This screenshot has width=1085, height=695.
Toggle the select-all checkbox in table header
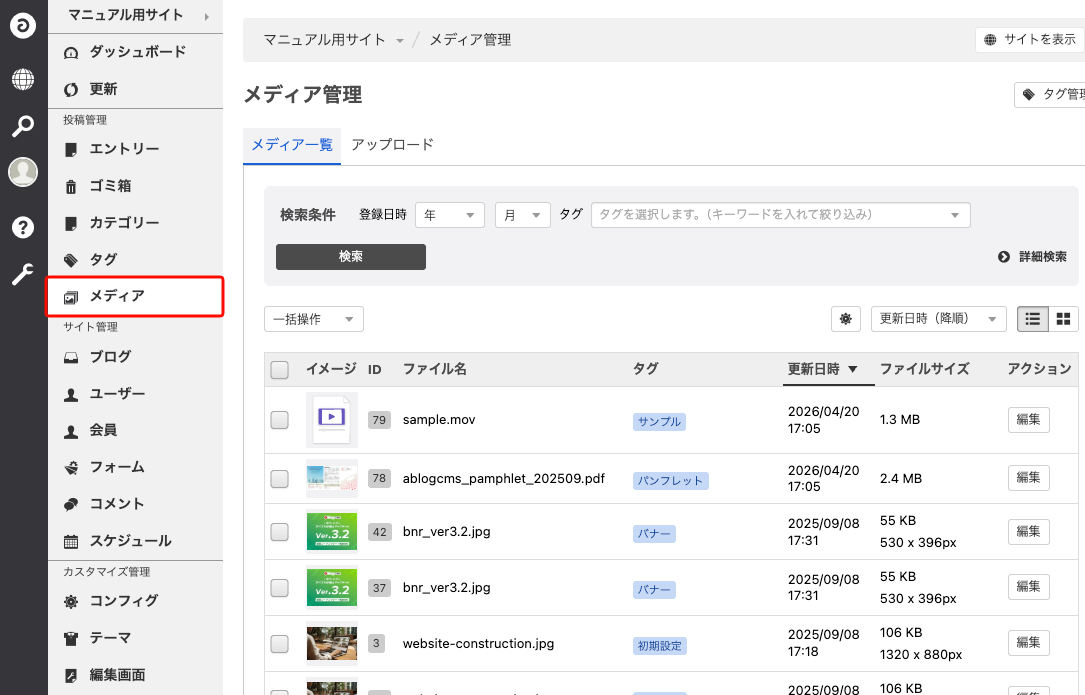pyautogui.click(x=280, y=370)
